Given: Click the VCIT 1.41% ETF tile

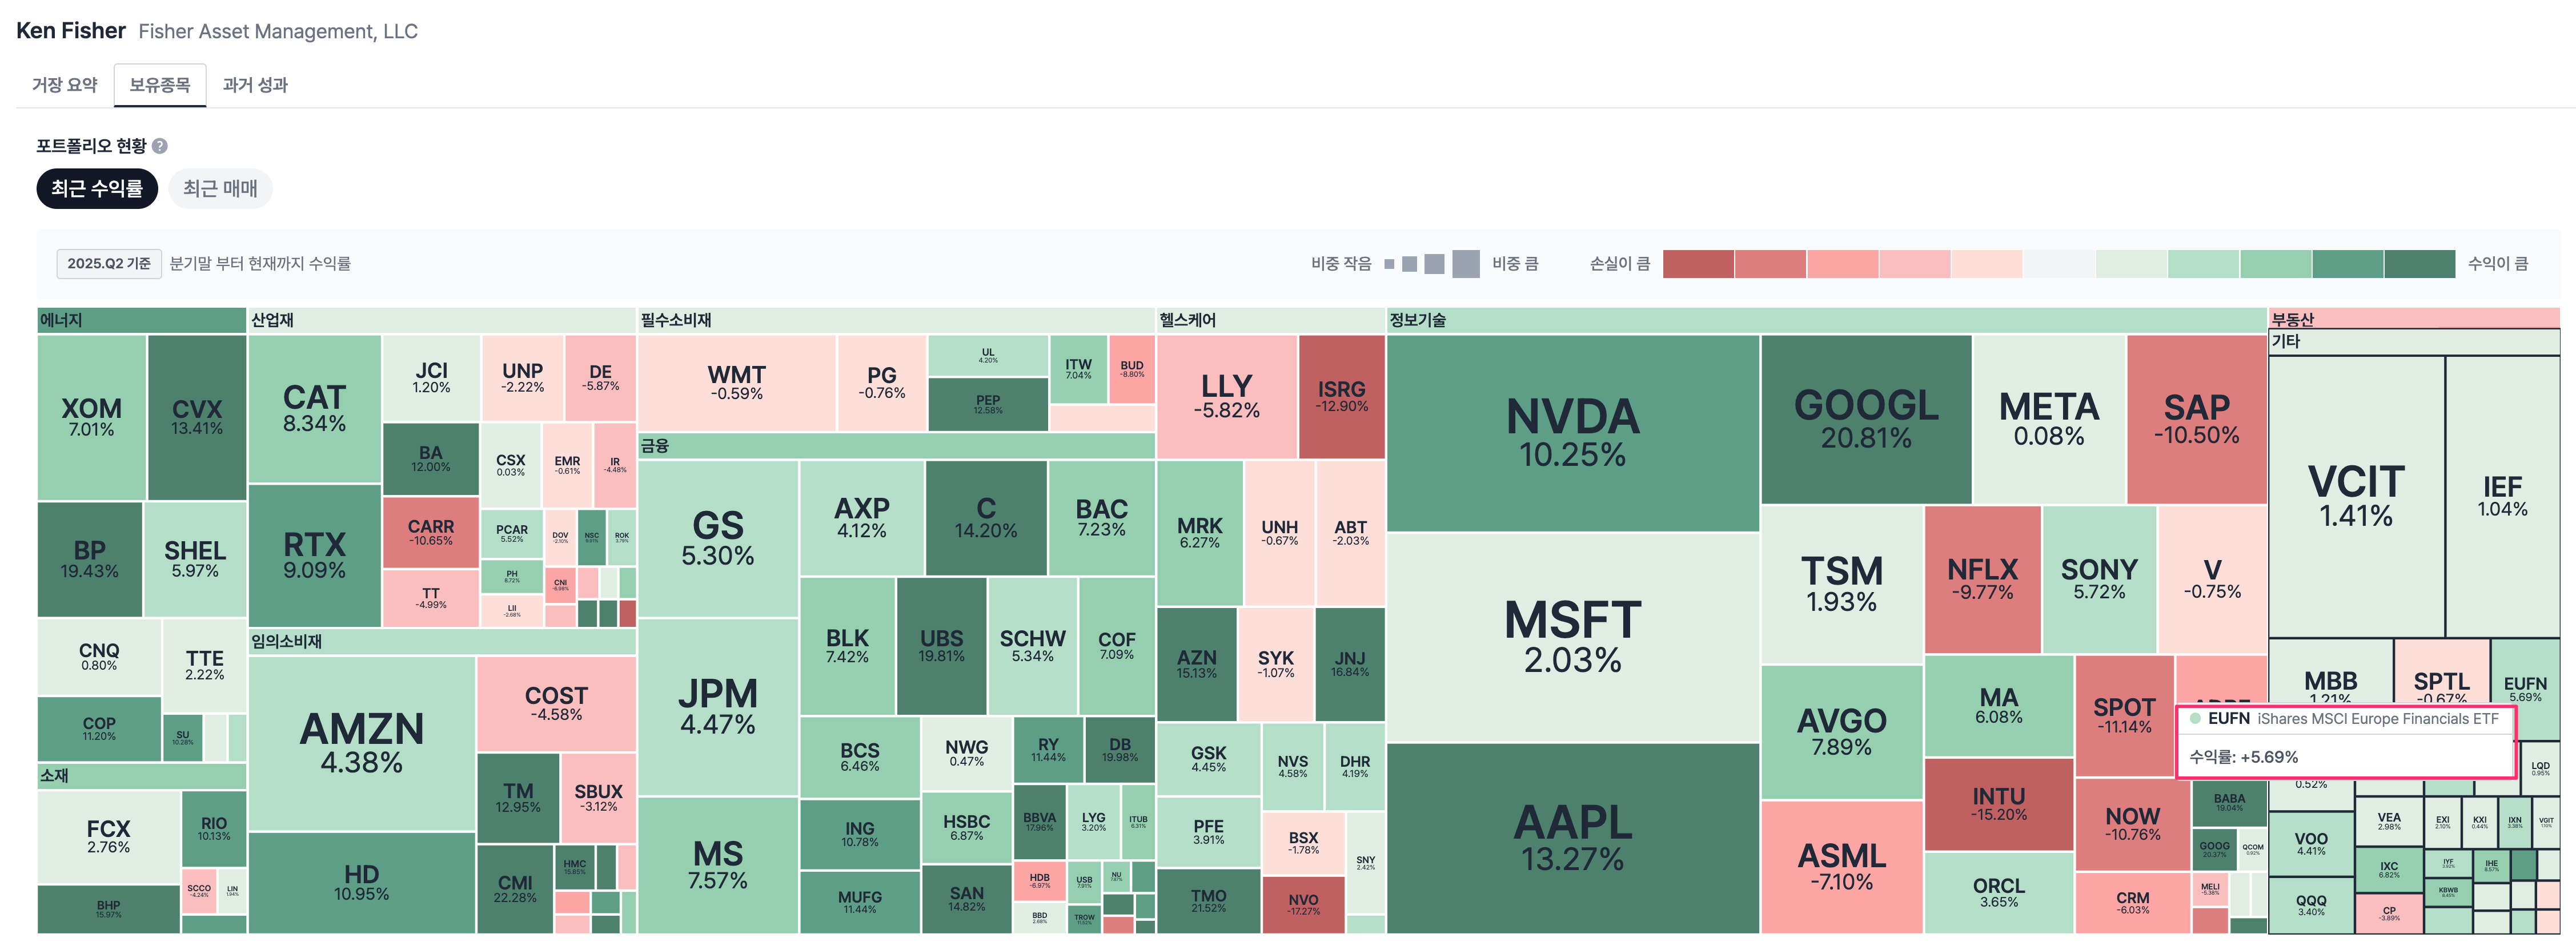Looking at the screenshot, I should [x=2355, y=496].
